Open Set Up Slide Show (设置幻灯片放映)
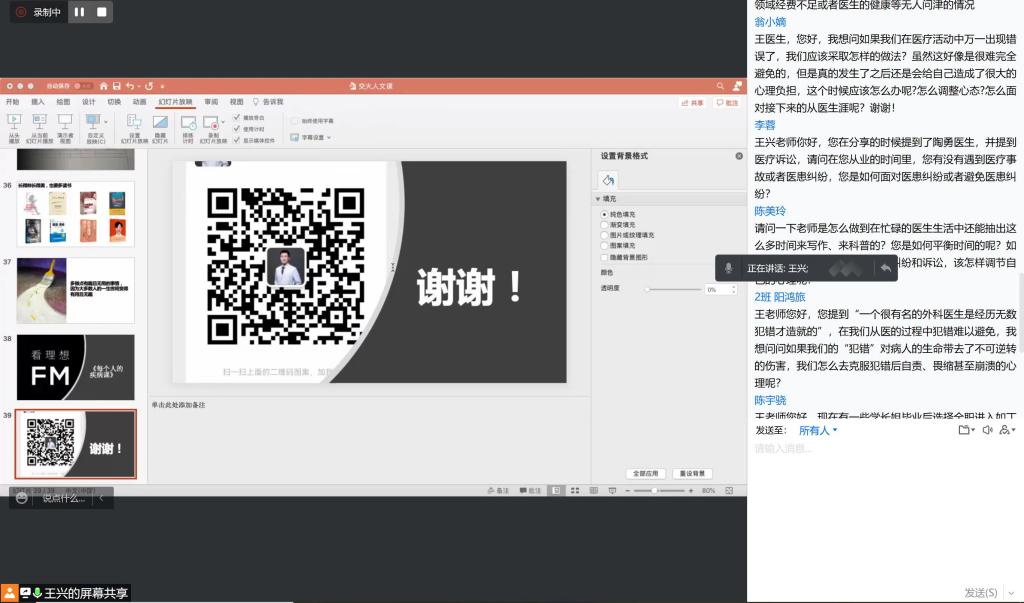 pos(134,128)
